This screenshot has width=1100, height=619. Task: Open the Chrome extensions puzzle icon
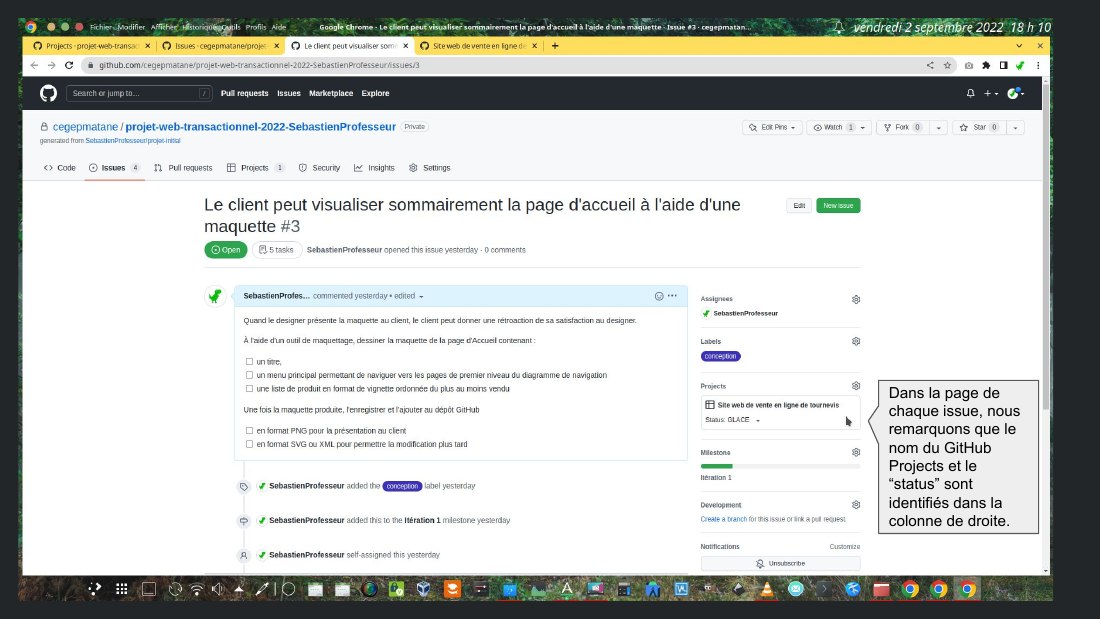[x=986, y=65]
